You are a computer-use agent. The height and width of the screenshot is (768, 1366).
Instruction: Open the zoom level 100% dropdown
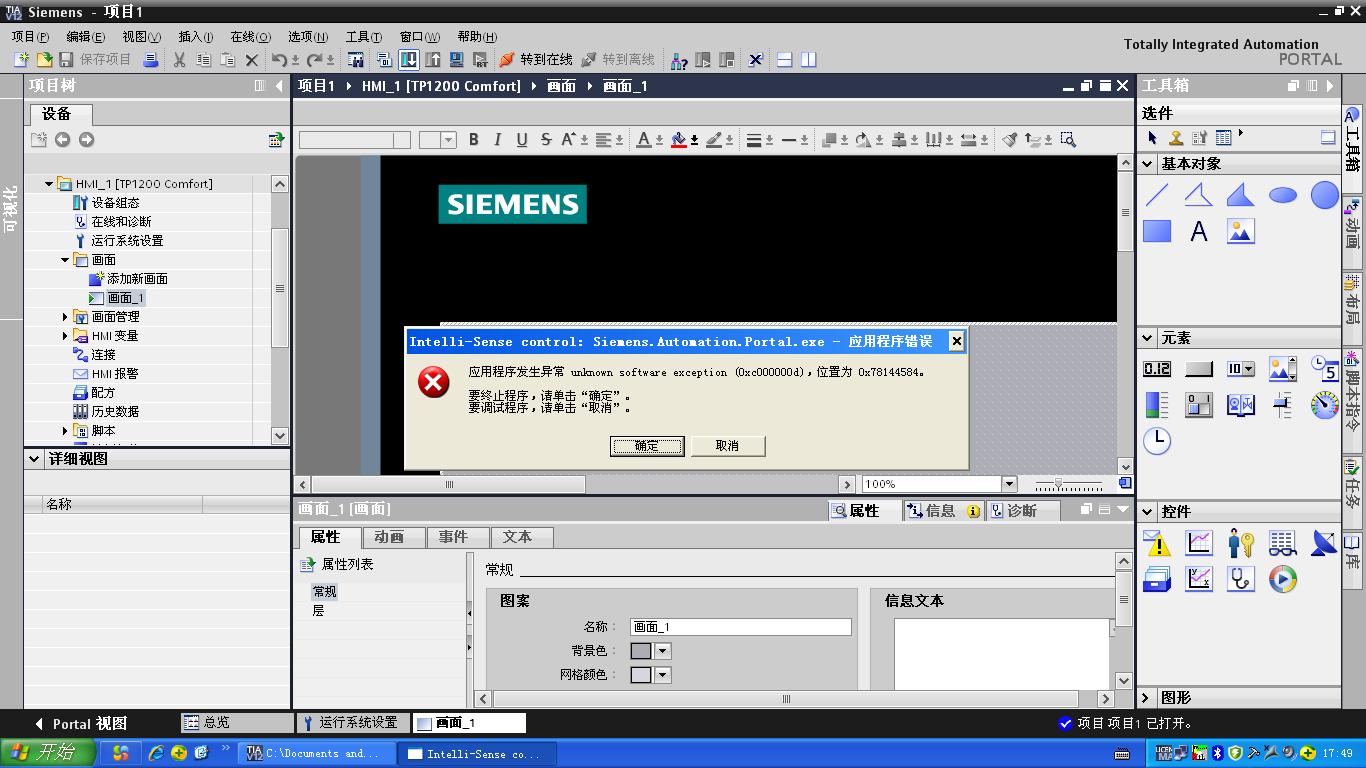pyautogui.click(x=1009, y=484)
